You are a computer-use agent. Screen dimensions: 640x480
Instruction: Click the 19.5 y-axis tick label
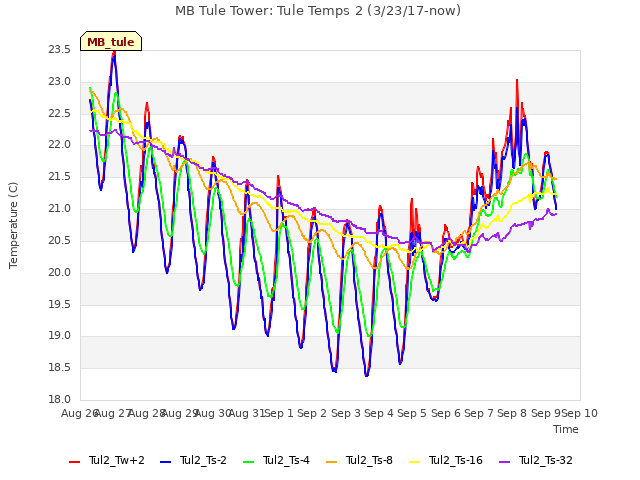pyautogui.click(x=60, y=304)
